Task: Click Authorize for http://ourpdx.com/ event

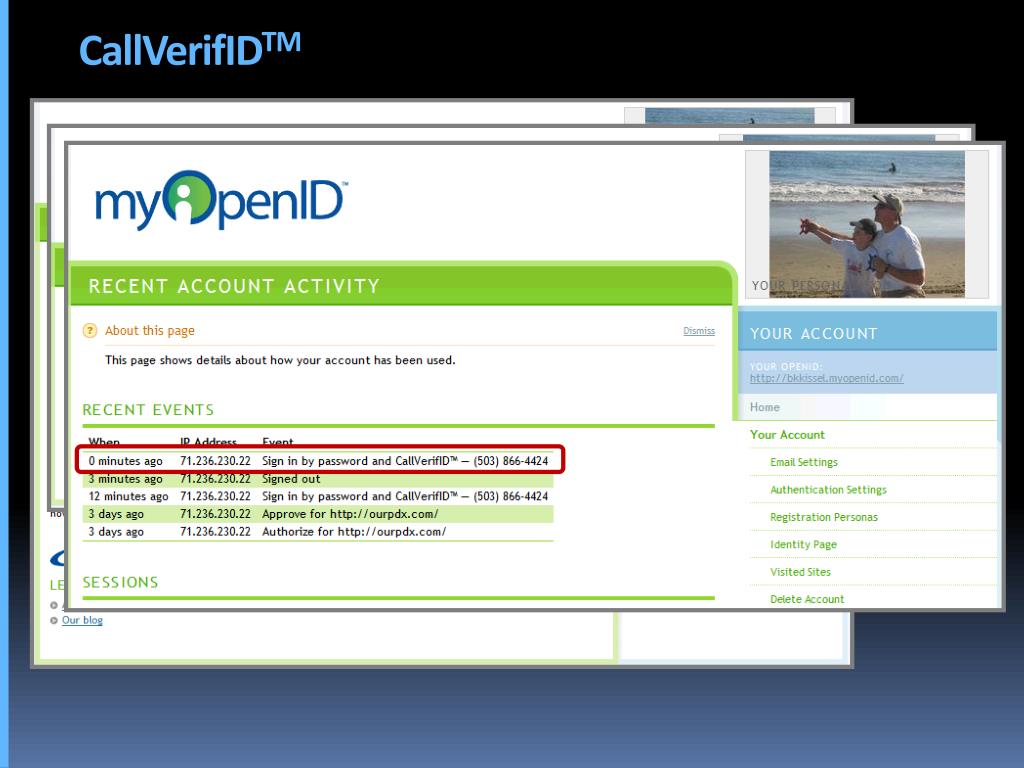Action: point(318,532)
